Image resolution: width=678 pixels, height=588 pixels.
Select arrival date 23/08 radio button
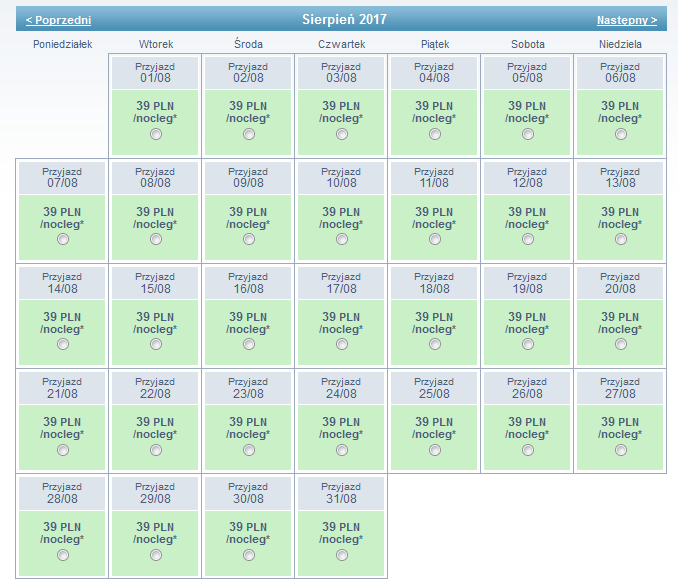click(x=249, y=450)
